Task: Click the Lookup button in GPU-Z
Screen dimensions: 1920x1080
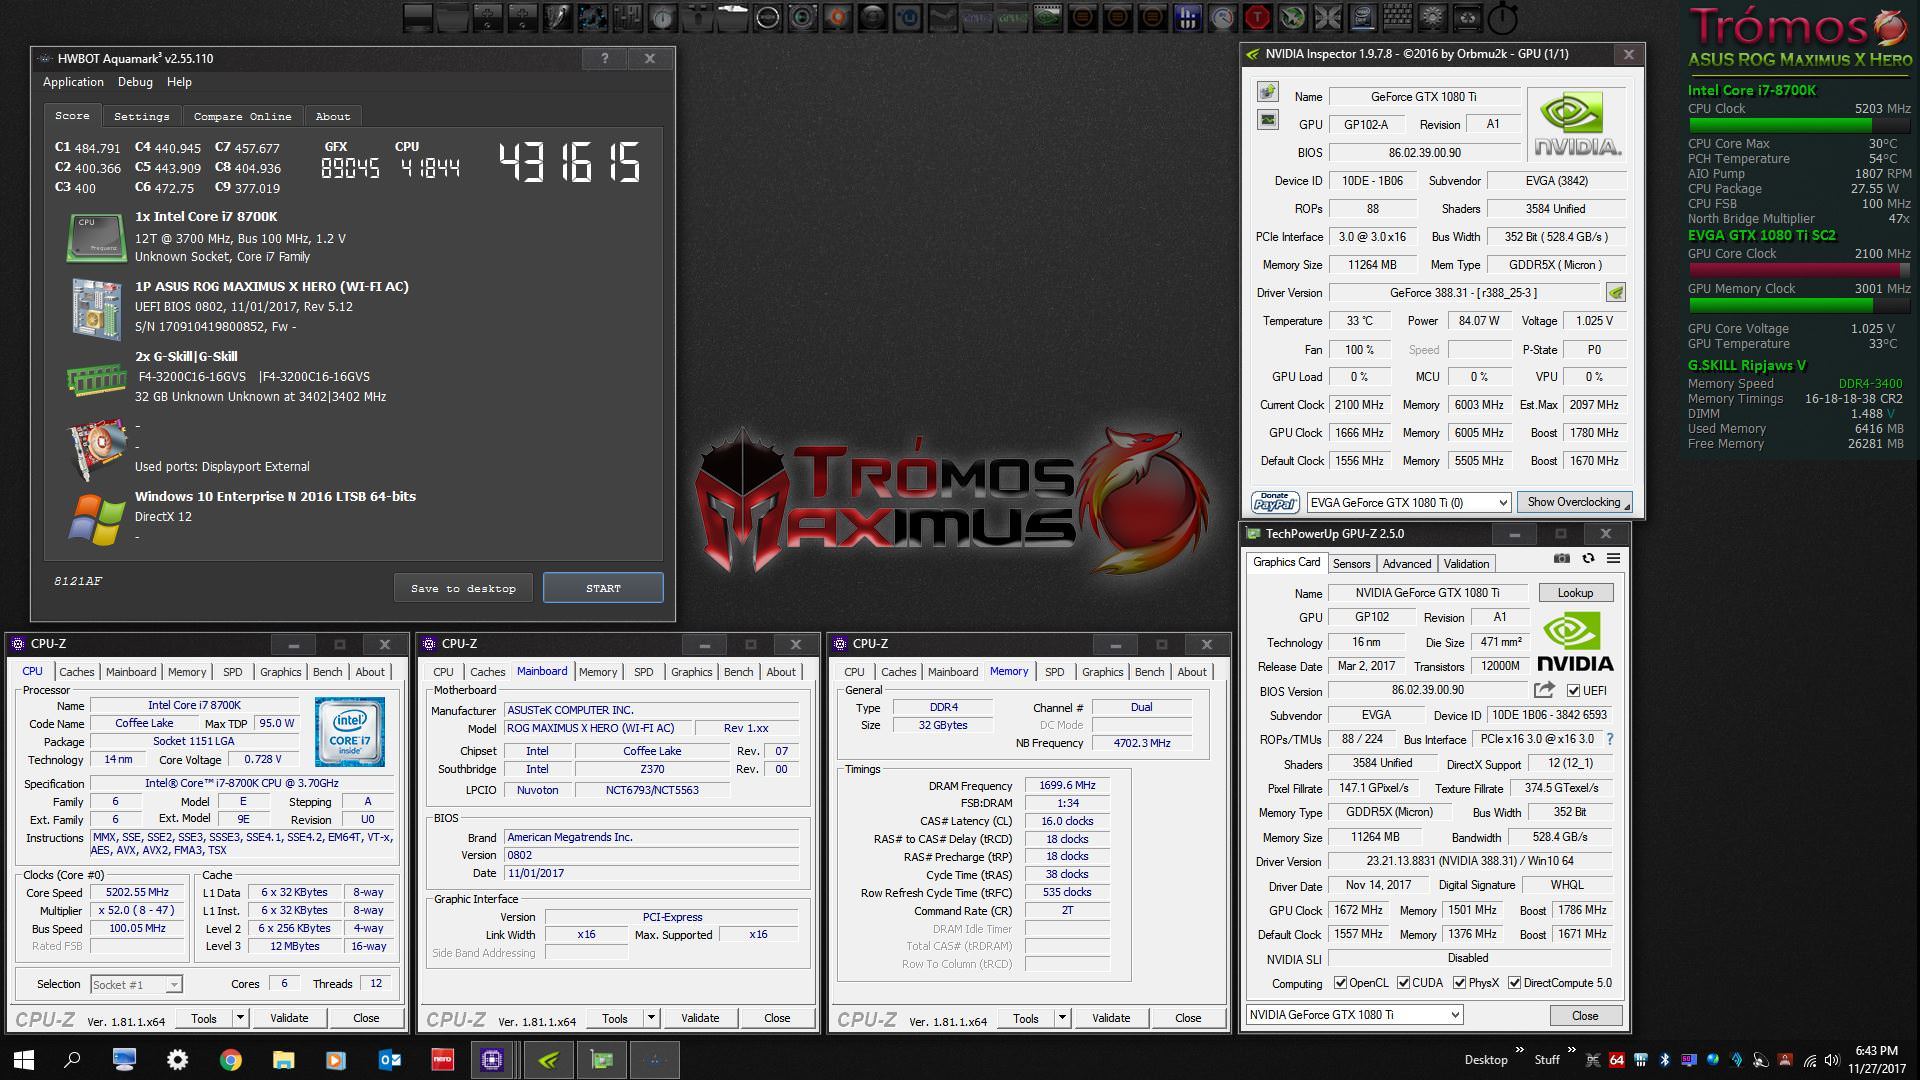Action: [1575, 593]
